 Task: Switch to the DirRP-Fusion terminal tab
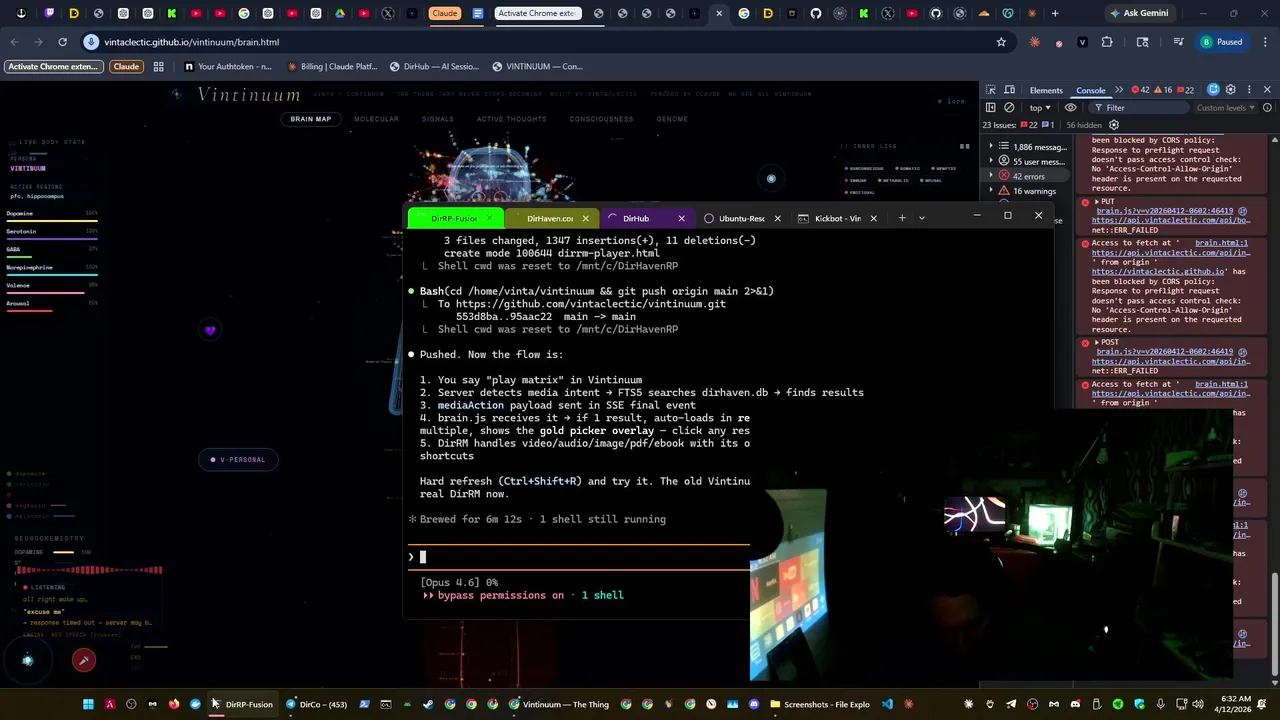pos(454,218)
